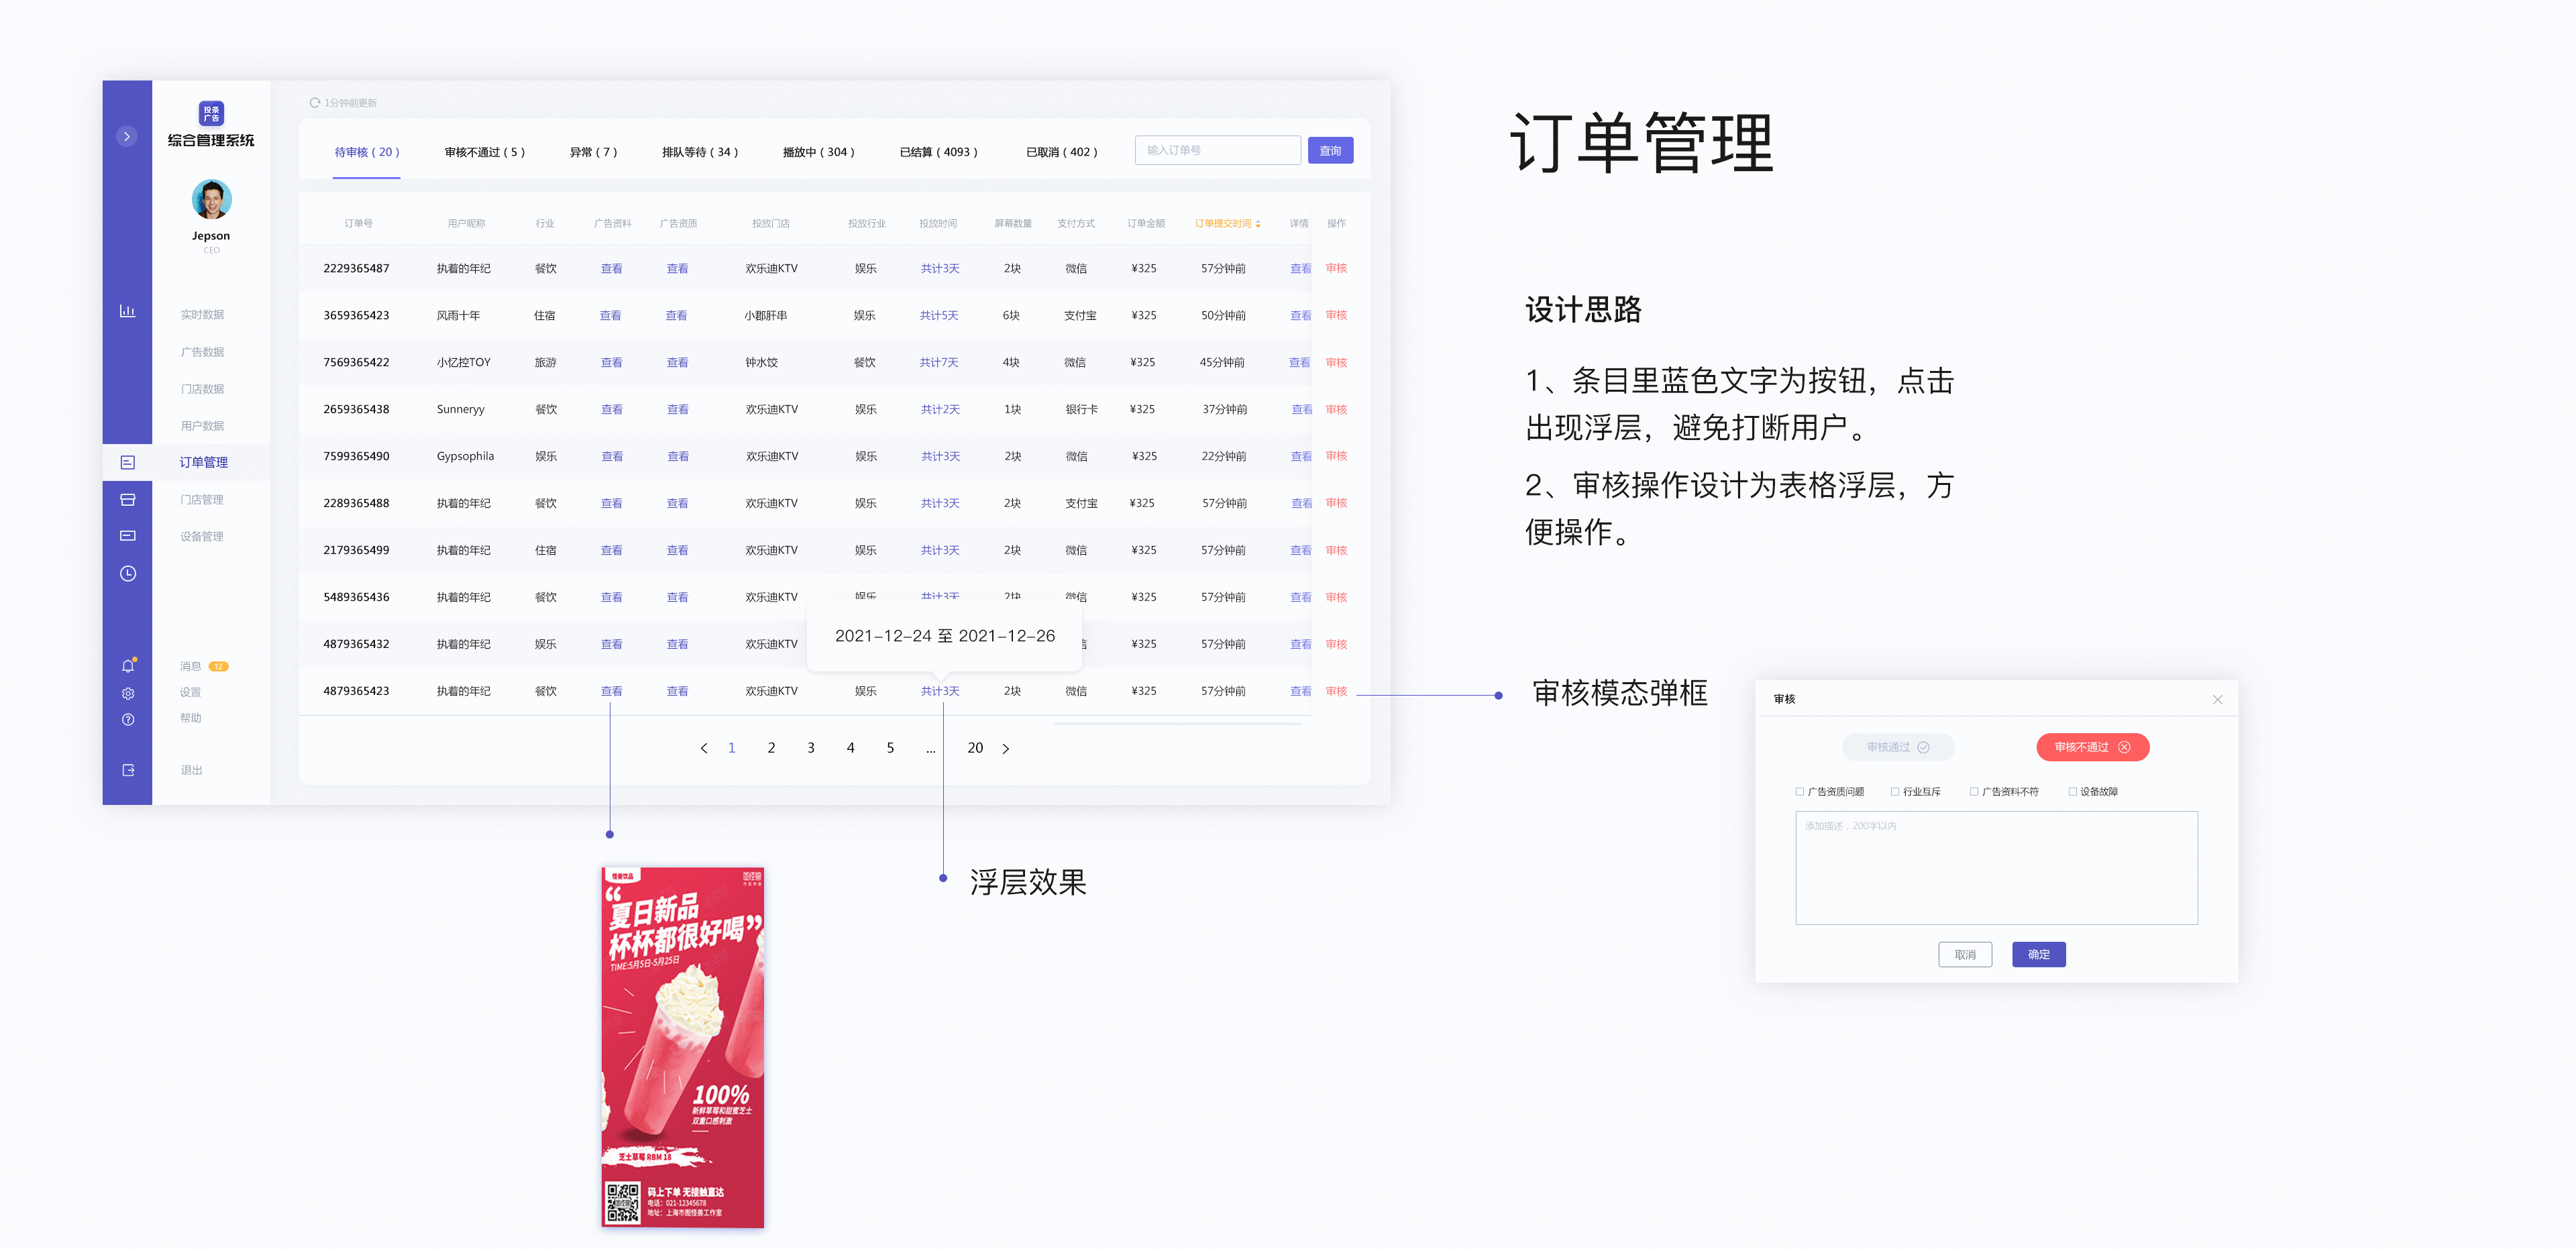Image resolution: width=2576 pixels, height=1249 pixels.
Task: Open 设置 in the sidebar
Action: [x=190, y=692]
